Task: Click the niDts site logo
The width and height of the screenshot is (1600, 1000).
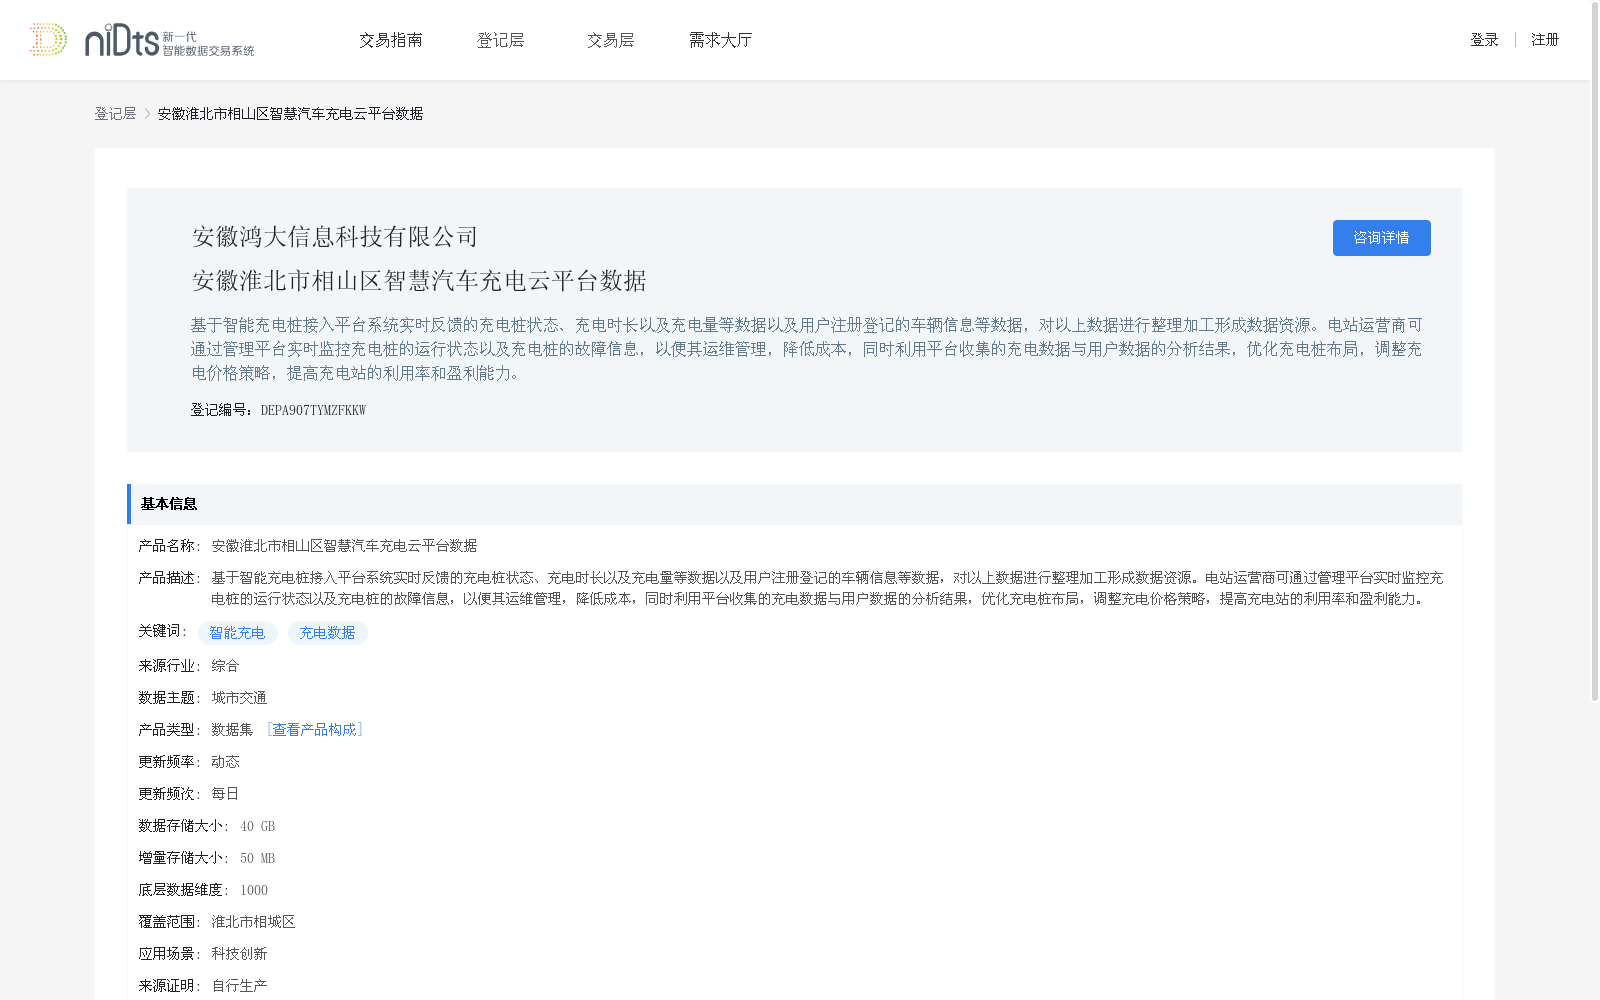Action: pos(169,41)
